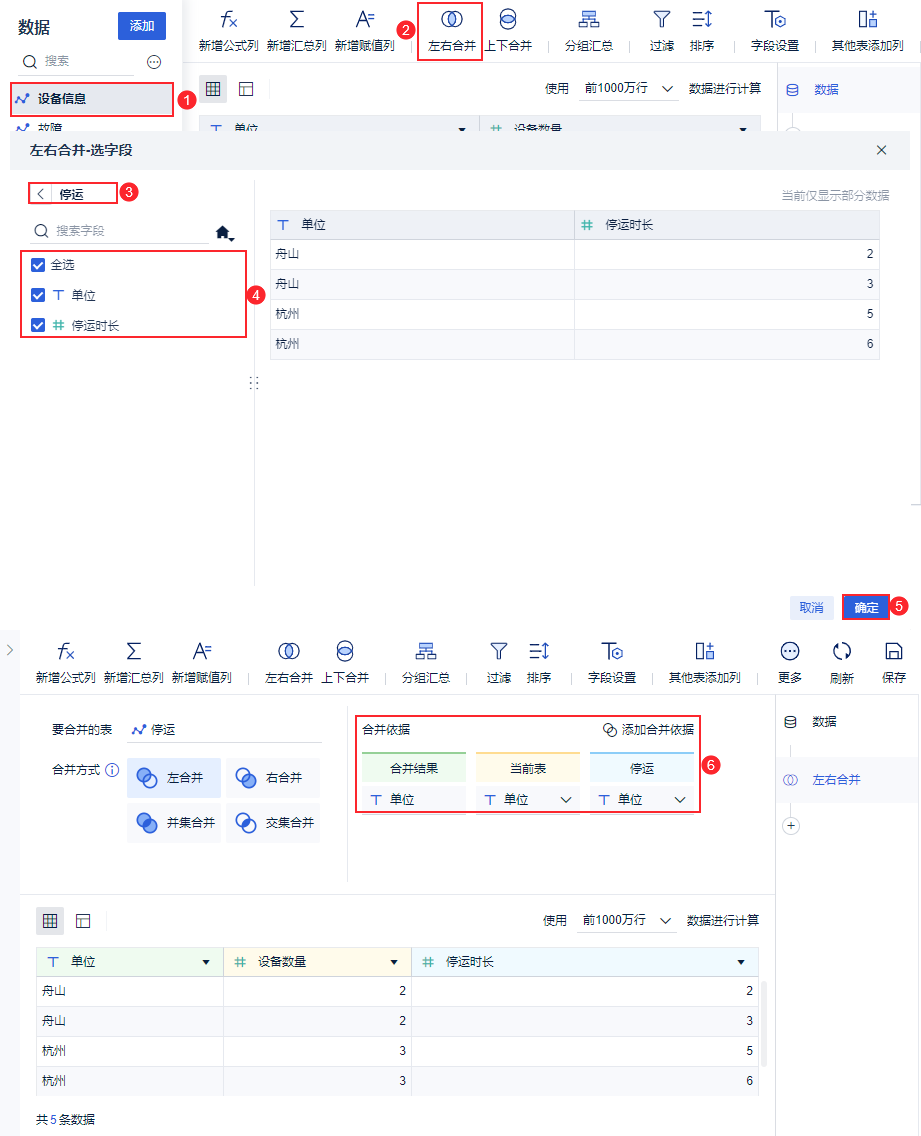
Task: Click the 刷新 refresh icon
Action: 841,651
